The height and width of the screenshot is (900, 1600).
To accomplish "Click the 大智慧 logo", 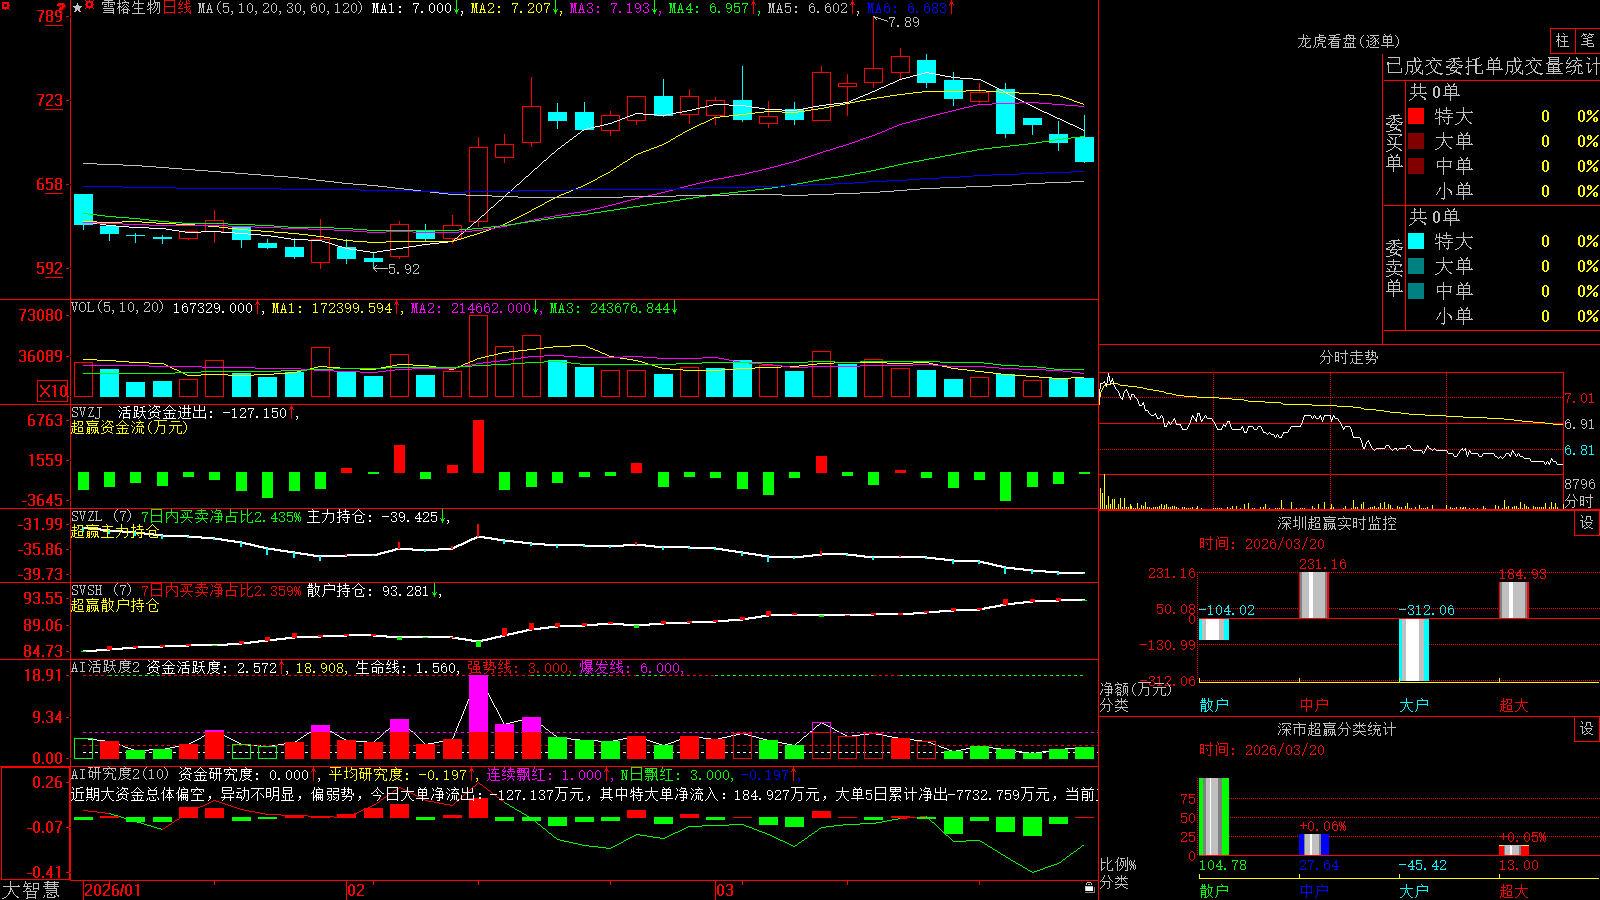I will click(x=31, y=890).
